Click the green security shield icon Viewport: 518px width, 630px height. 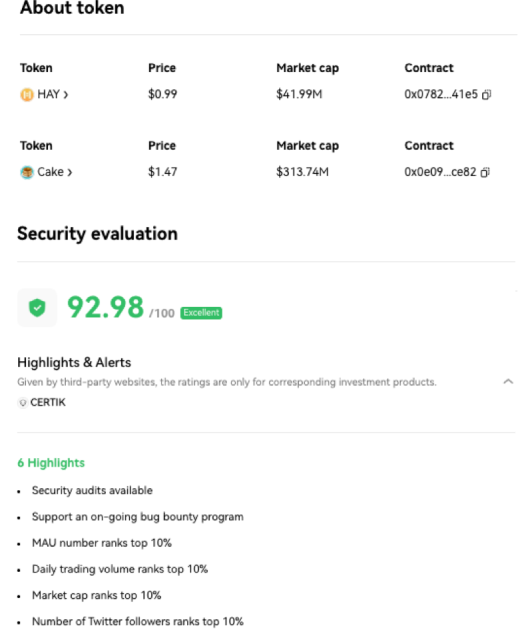pos(37,308)
